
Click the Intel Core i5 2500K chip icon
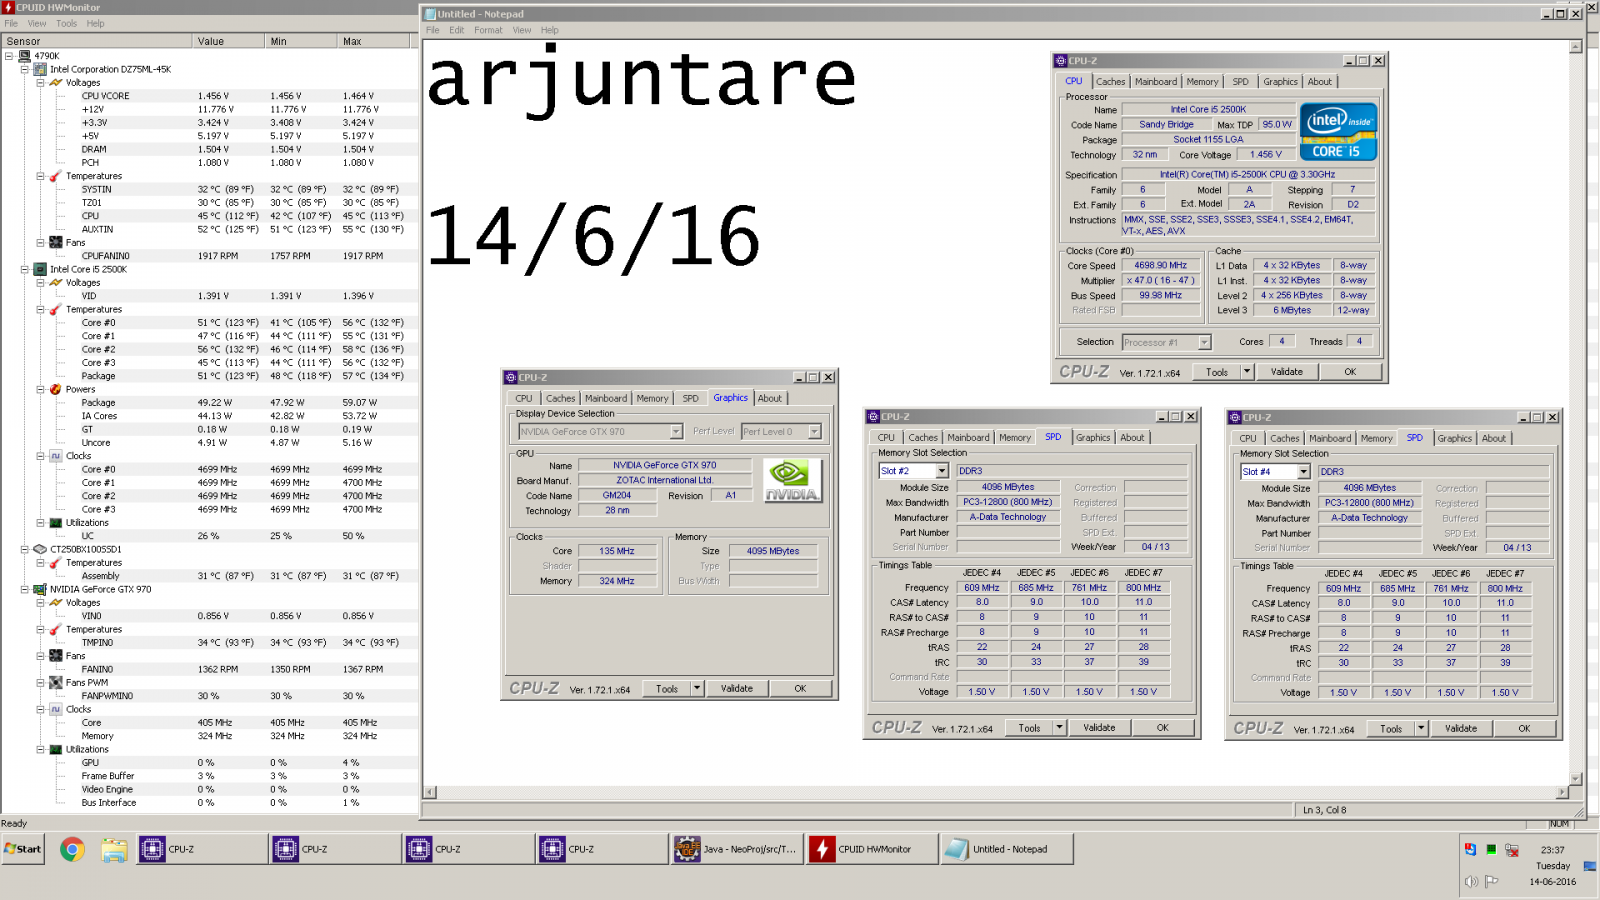pyautogui.click(x=41, y=269)
